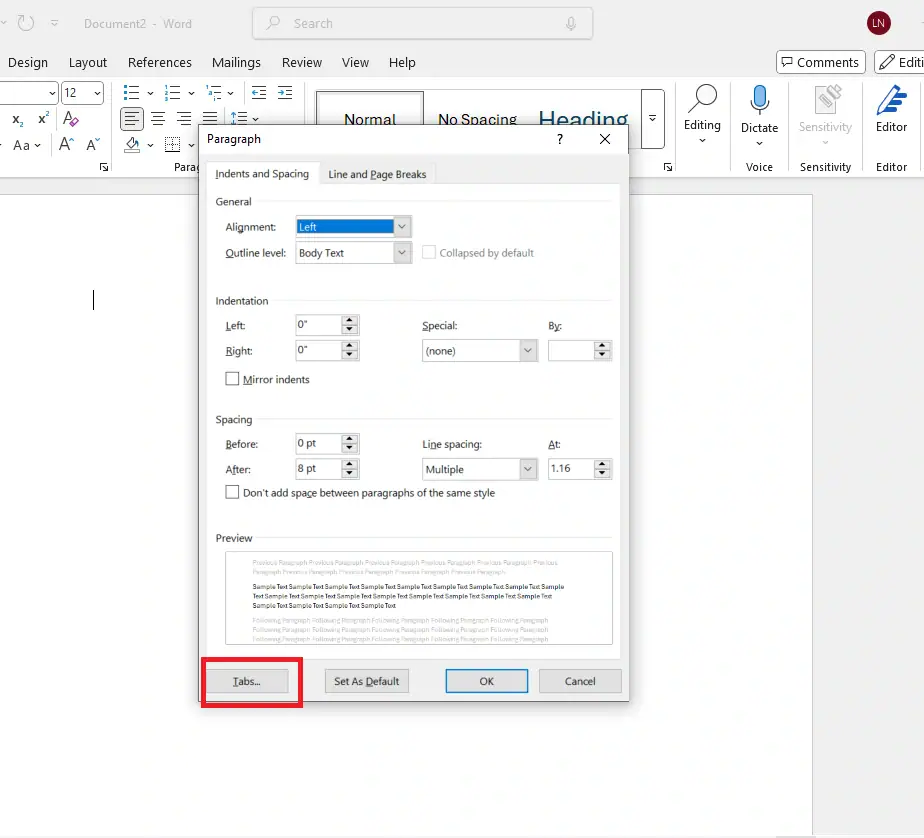Click the Editing magnifier icon
The width and height of the screenshot is (924, 838).
click(x=702, y=99)
